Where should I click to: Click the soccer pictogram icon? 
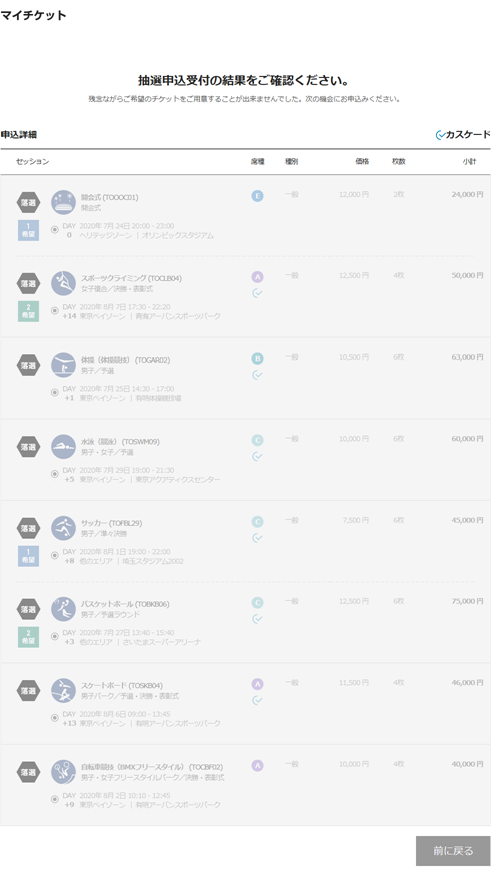point(63,528)
